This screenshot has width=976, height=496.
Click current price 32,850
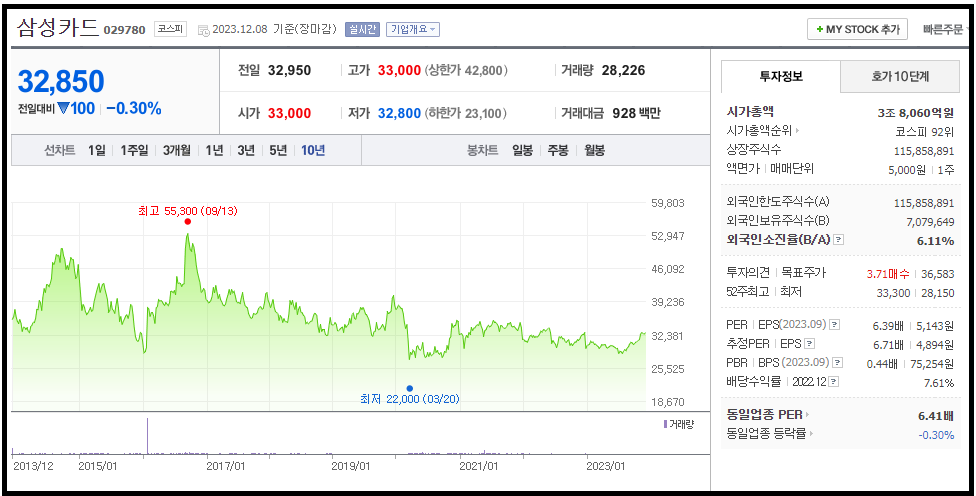pyautogui.click(x=61, y=81)
